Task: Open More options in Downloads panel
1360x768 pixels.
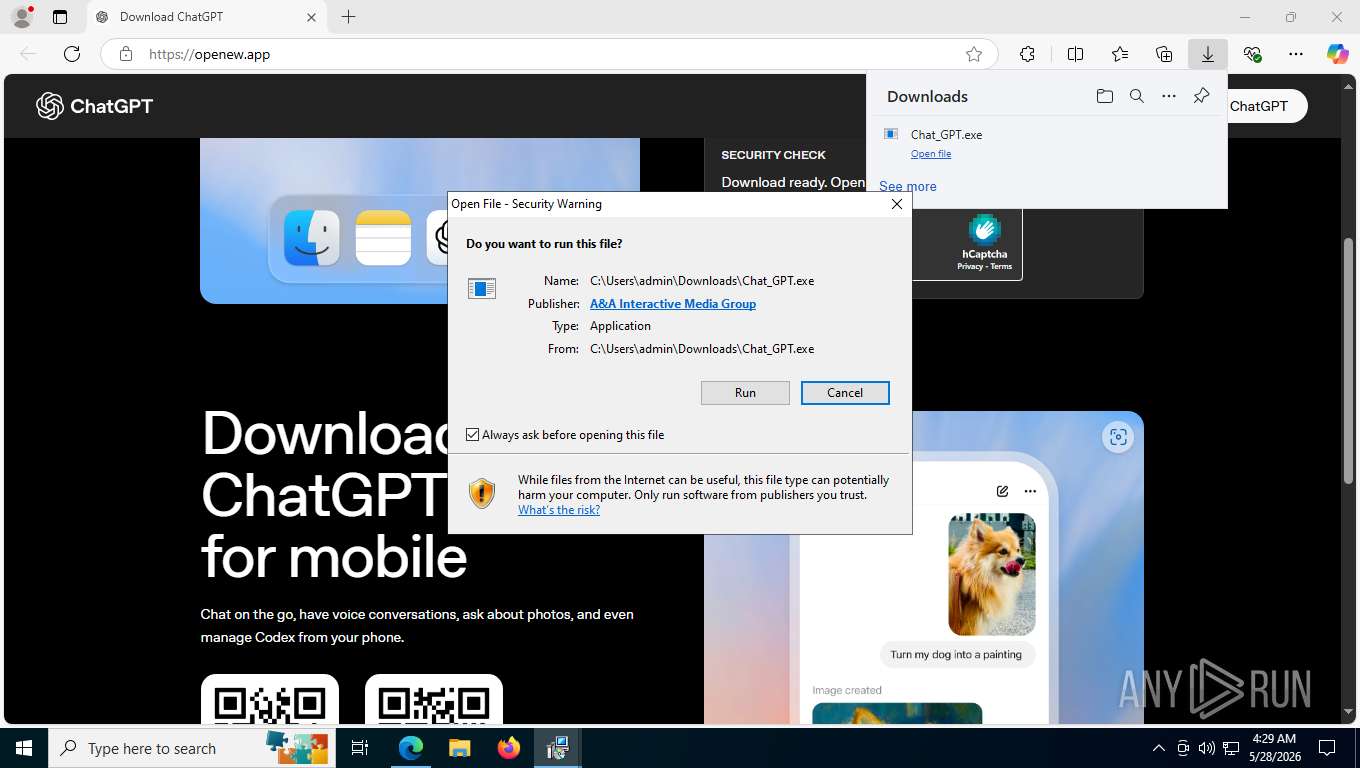Action: coord(1169,96)
